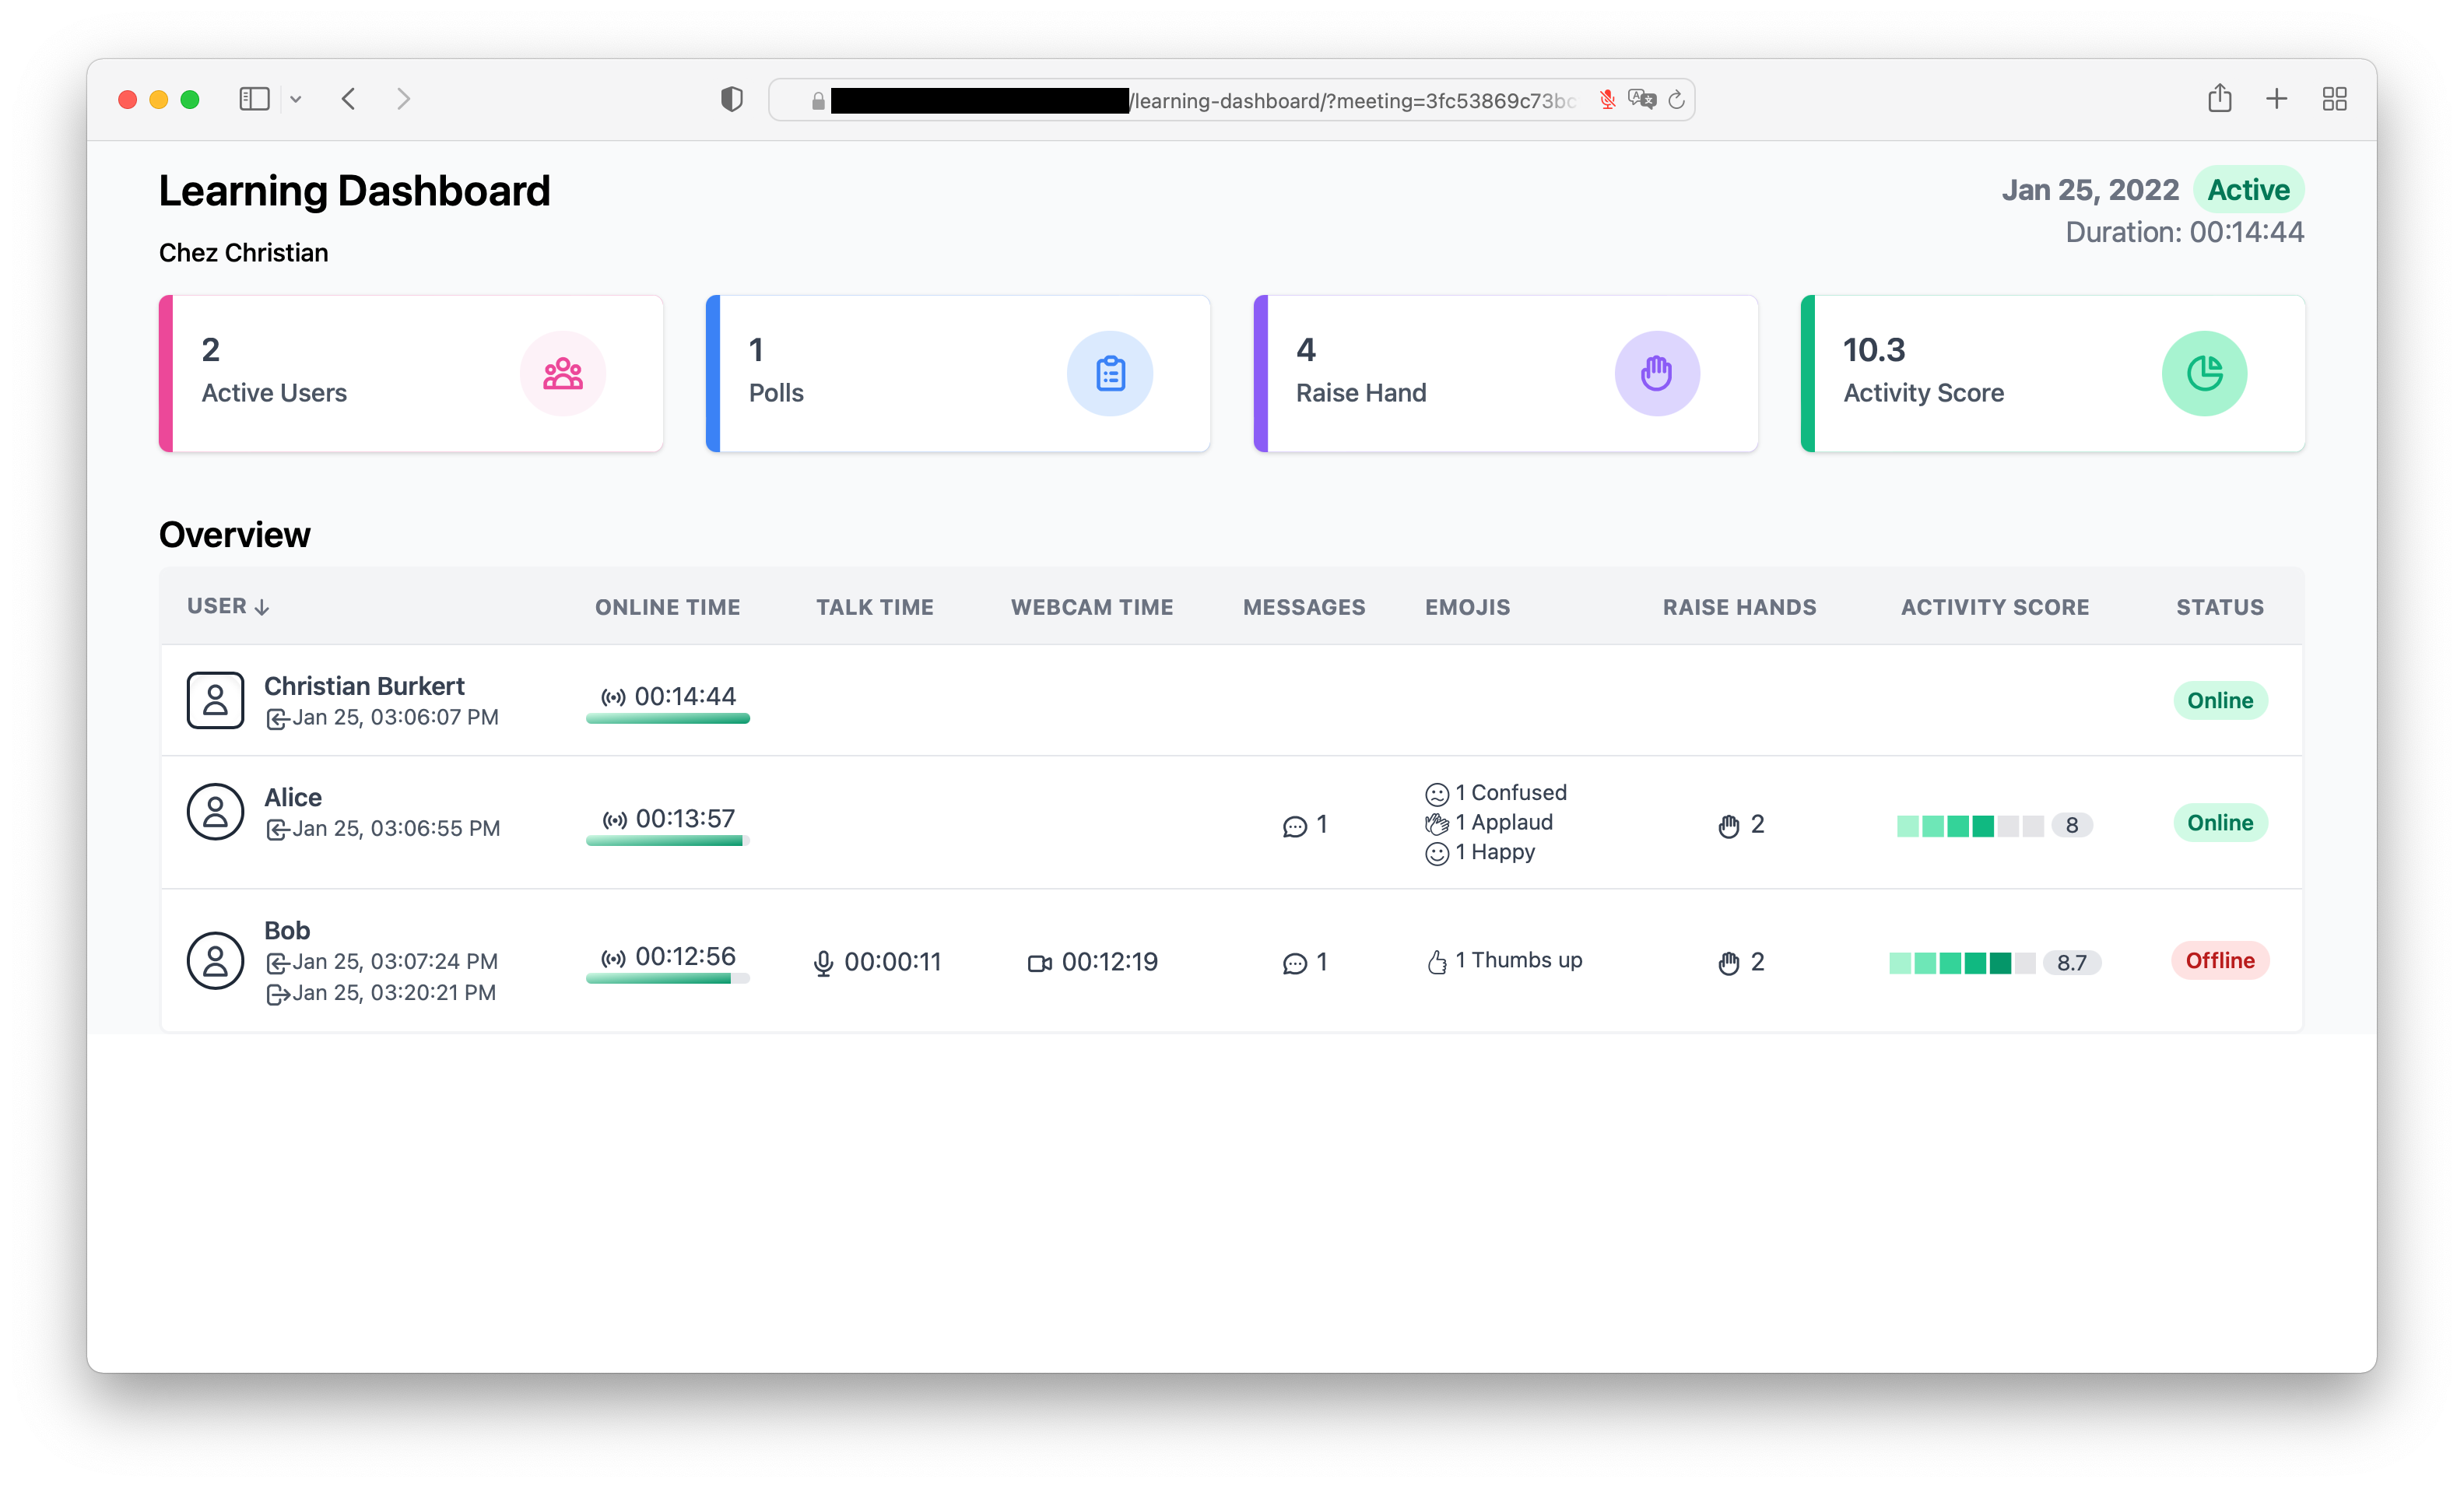The width and height of the screenshot is (2464, 1488).
Task: Click the EMOJIS column header
Action: [1468, 607]
